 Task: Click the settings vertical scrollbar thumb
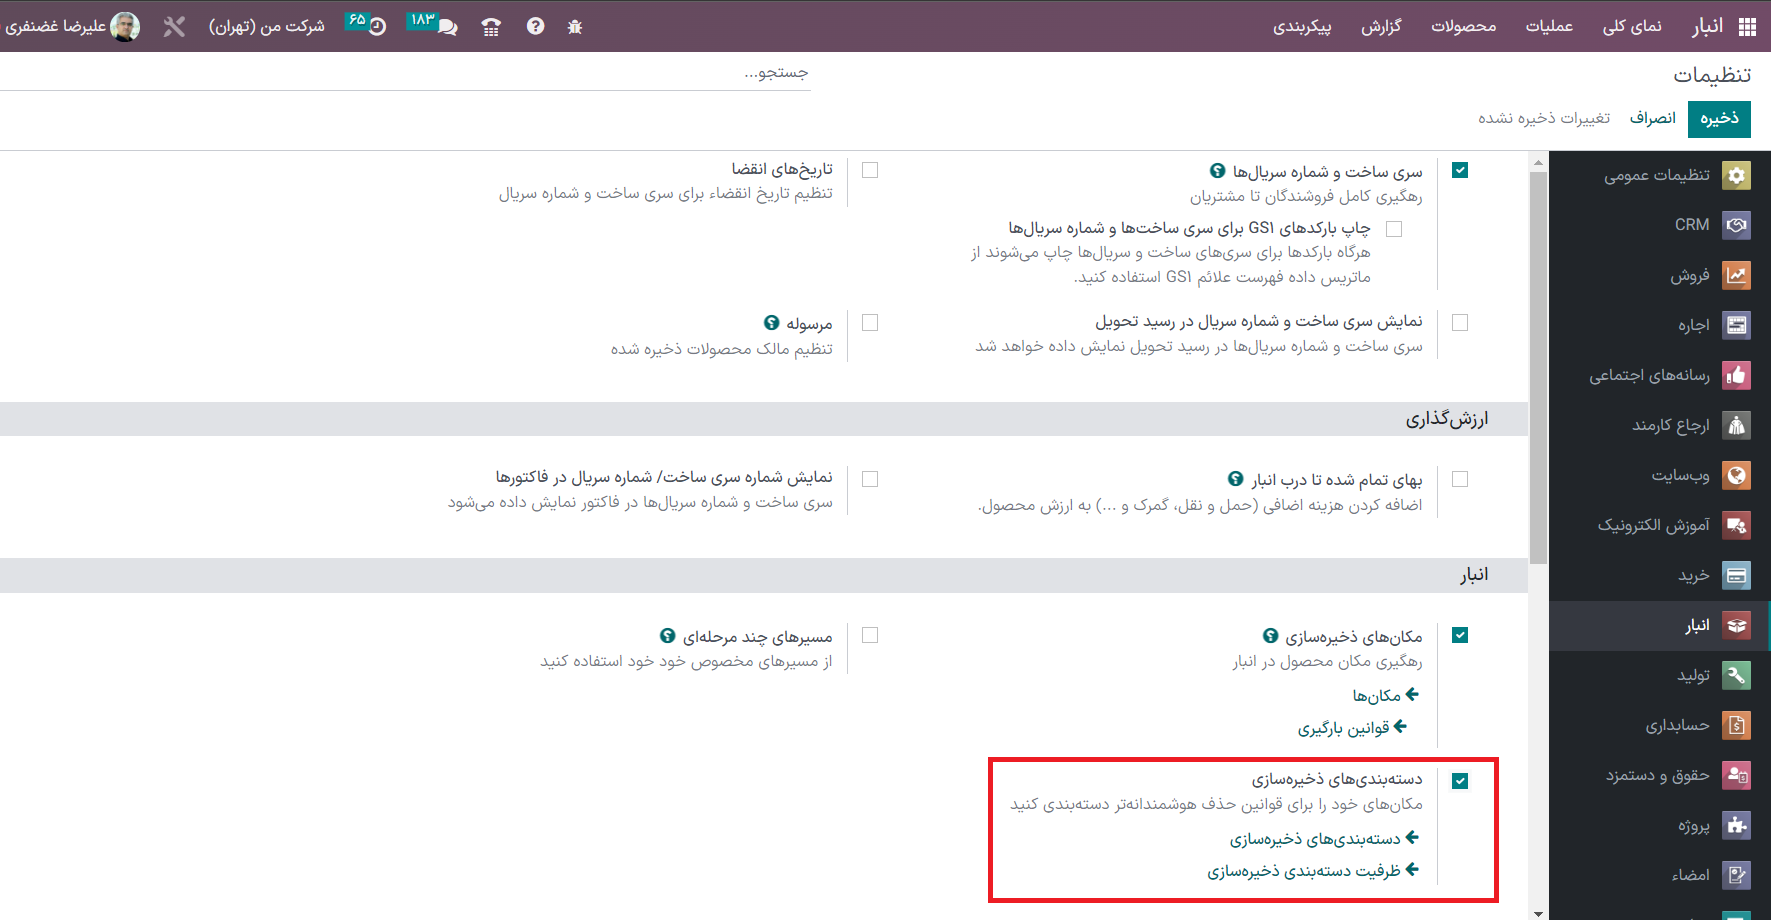pyautogui.click(x=1539, y=367)
